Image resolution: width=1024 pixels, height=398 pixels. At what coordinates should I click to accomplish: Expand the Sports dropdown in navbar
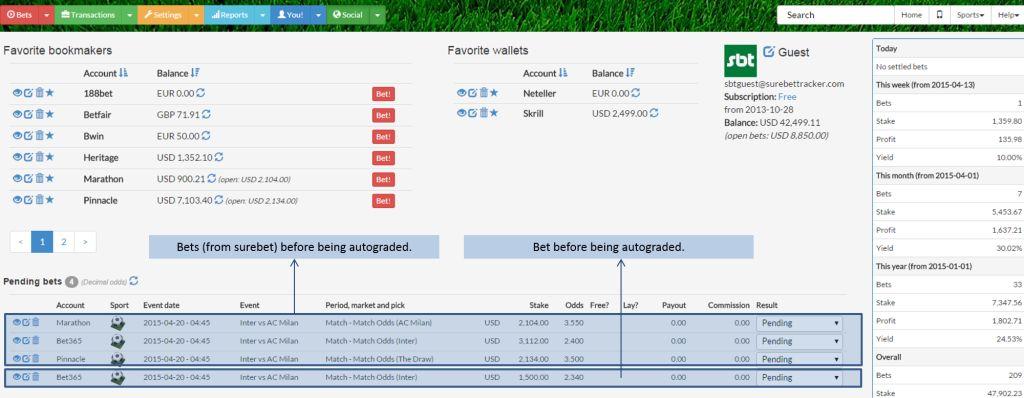[x=970, y=14]
